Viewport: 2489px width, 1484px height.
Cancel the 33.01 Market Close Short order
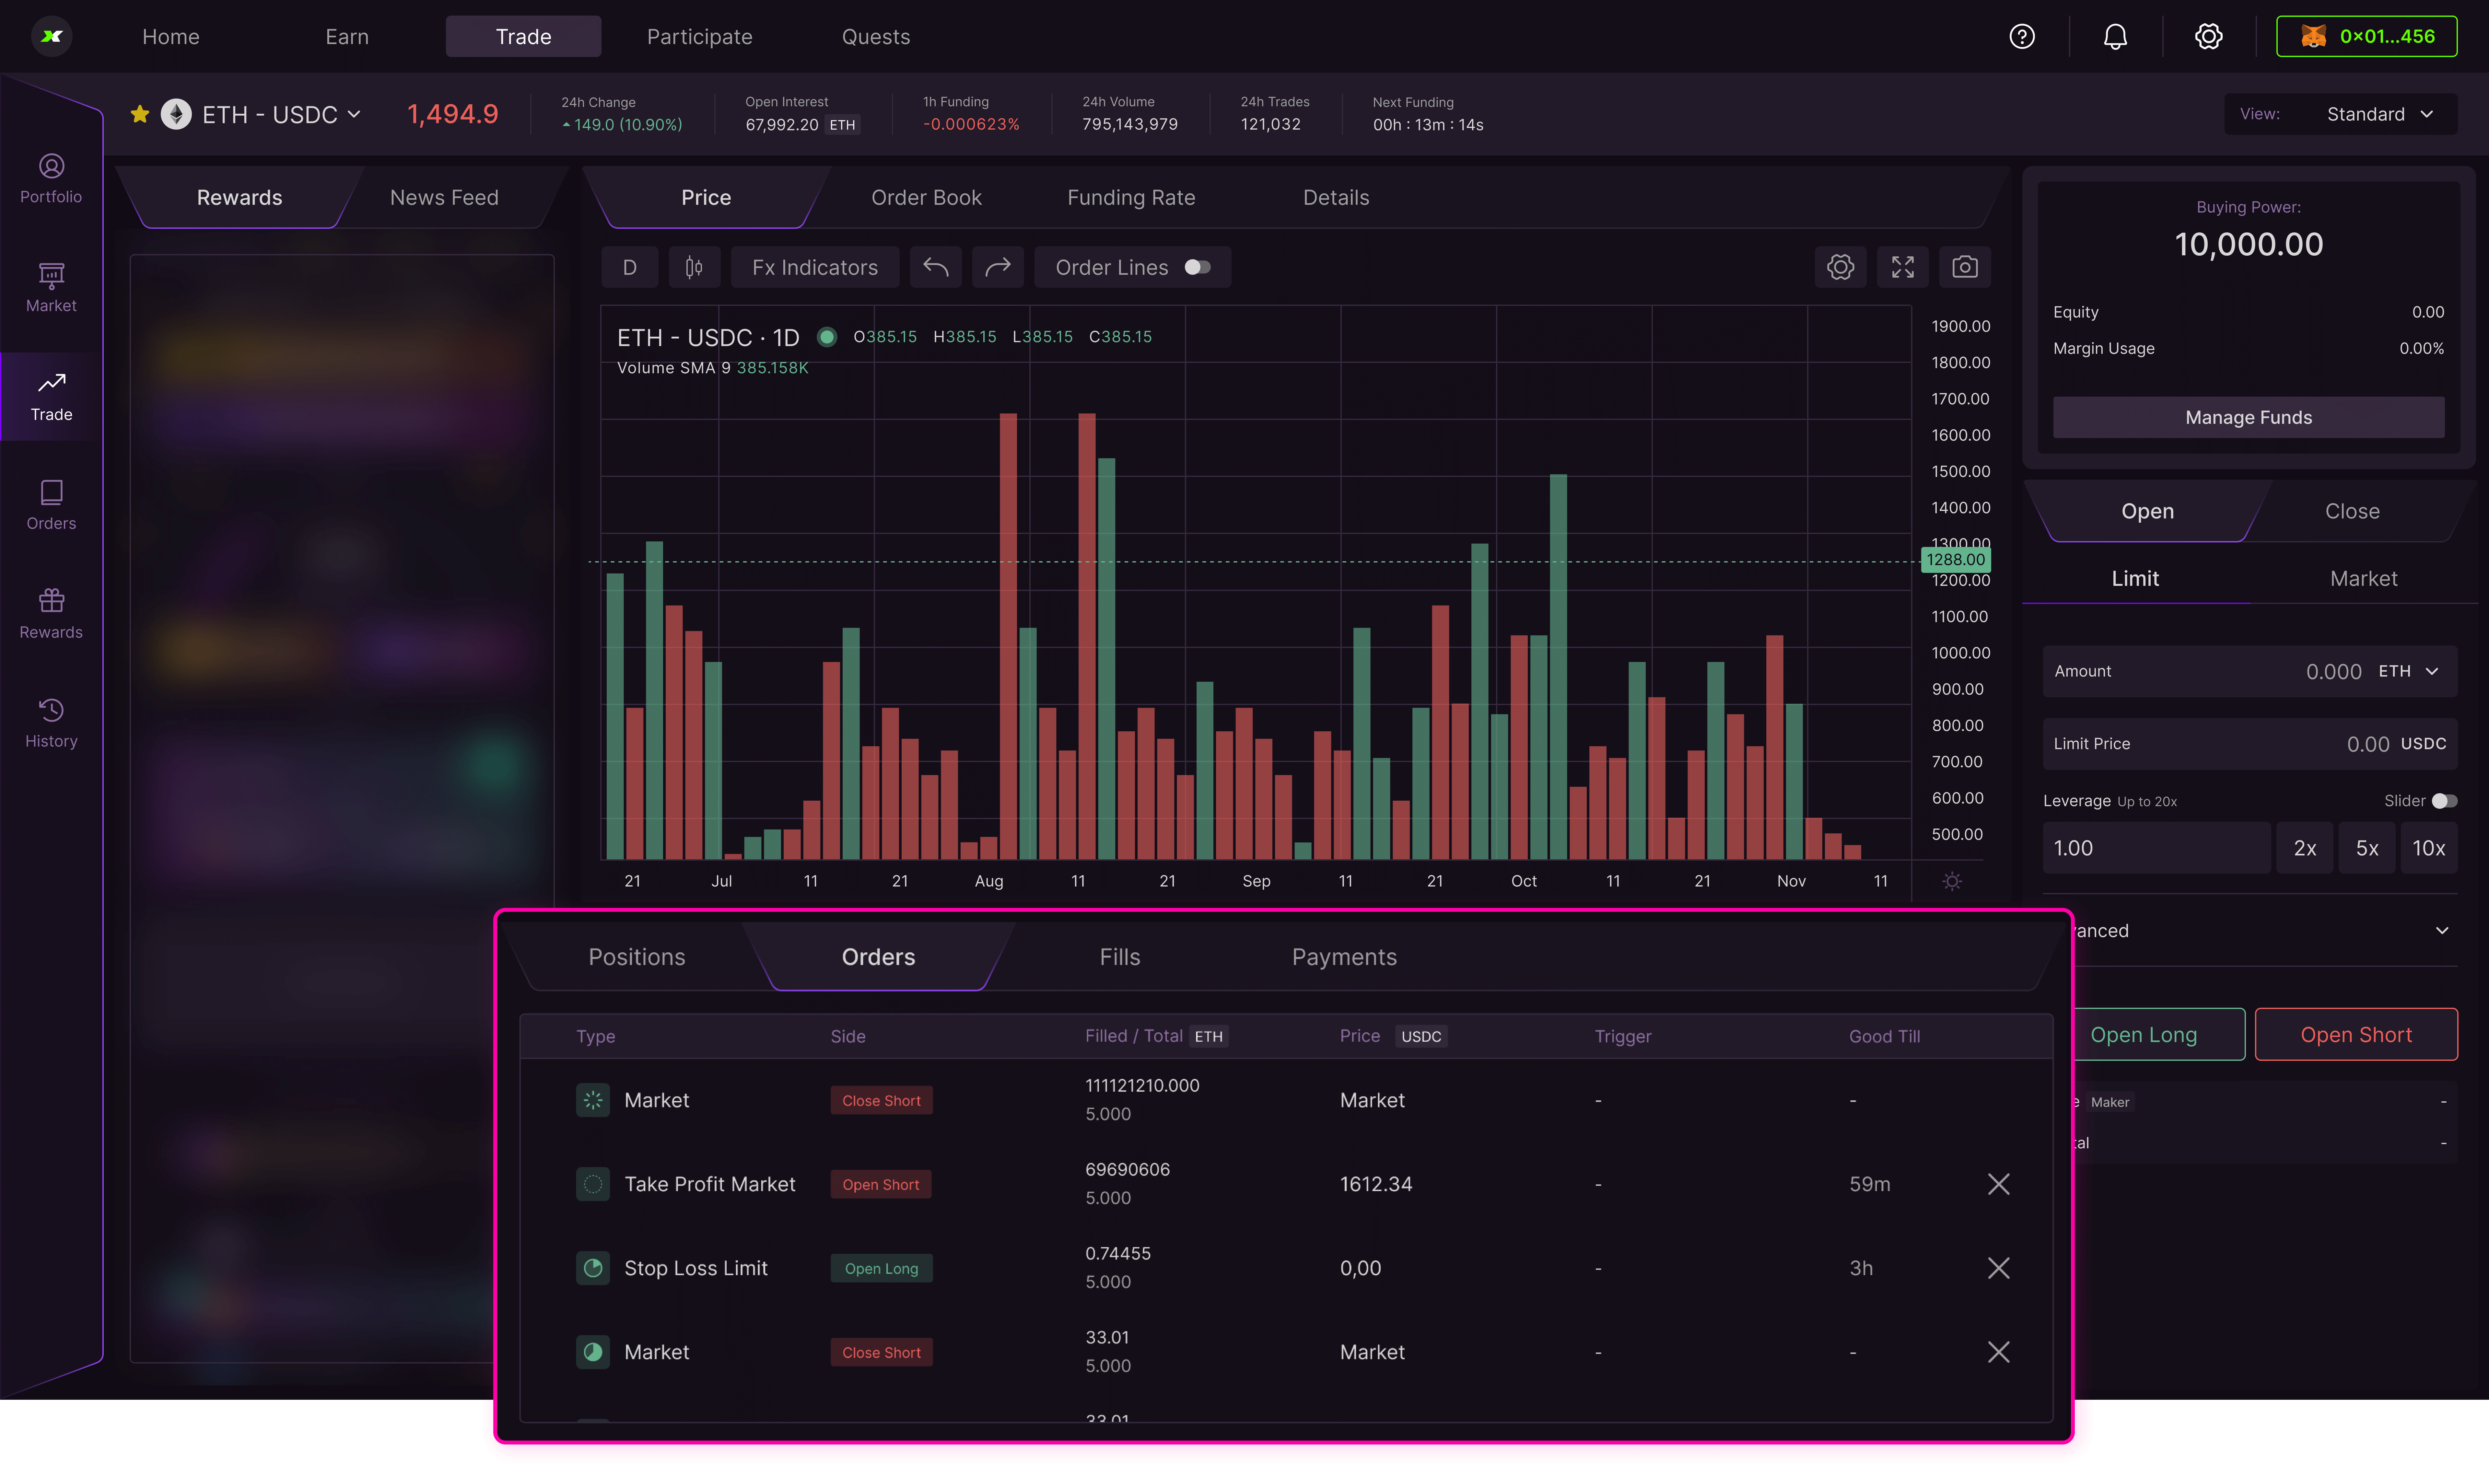(x=1998, y=1352)
